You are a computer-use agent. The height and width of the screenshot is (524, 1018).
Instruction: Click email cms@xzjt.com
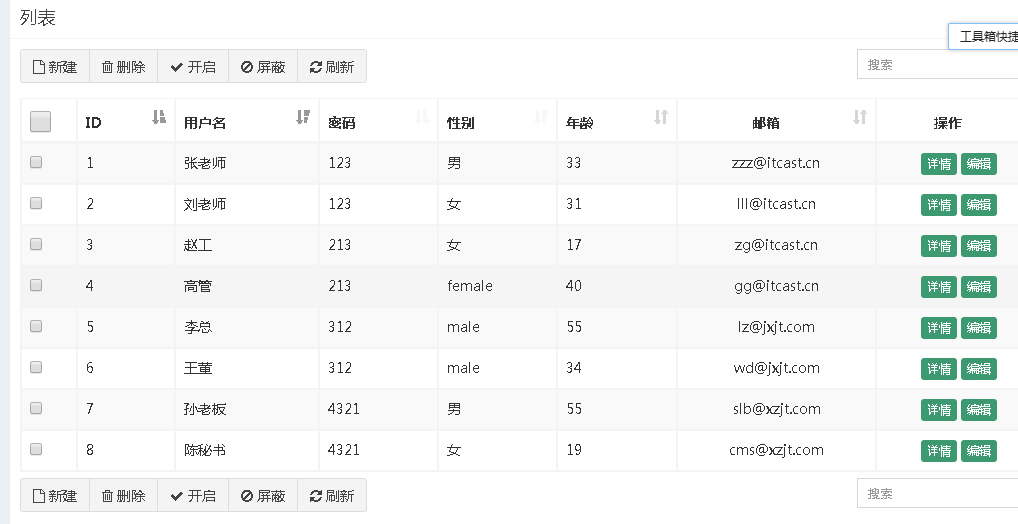point(776,449)
